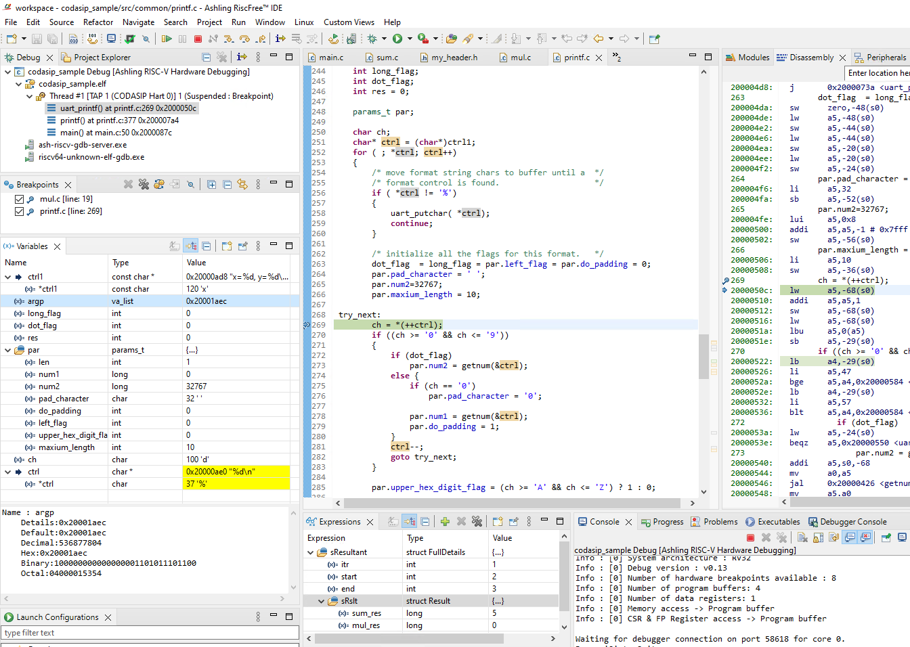
Task: Resume execution with the green Resume icon
Action: tap(167, 39)
